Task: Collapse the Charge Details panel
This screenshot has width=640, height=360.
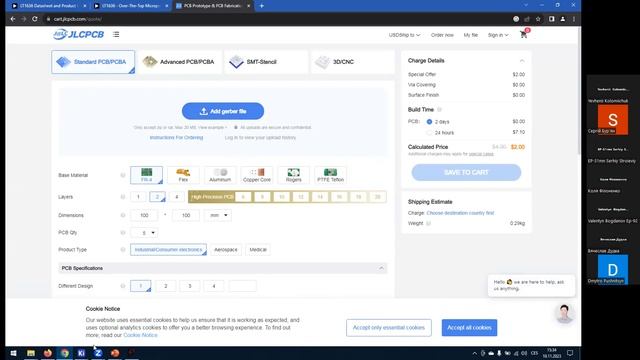Action: pyautogui.click(x=522, y=60)
